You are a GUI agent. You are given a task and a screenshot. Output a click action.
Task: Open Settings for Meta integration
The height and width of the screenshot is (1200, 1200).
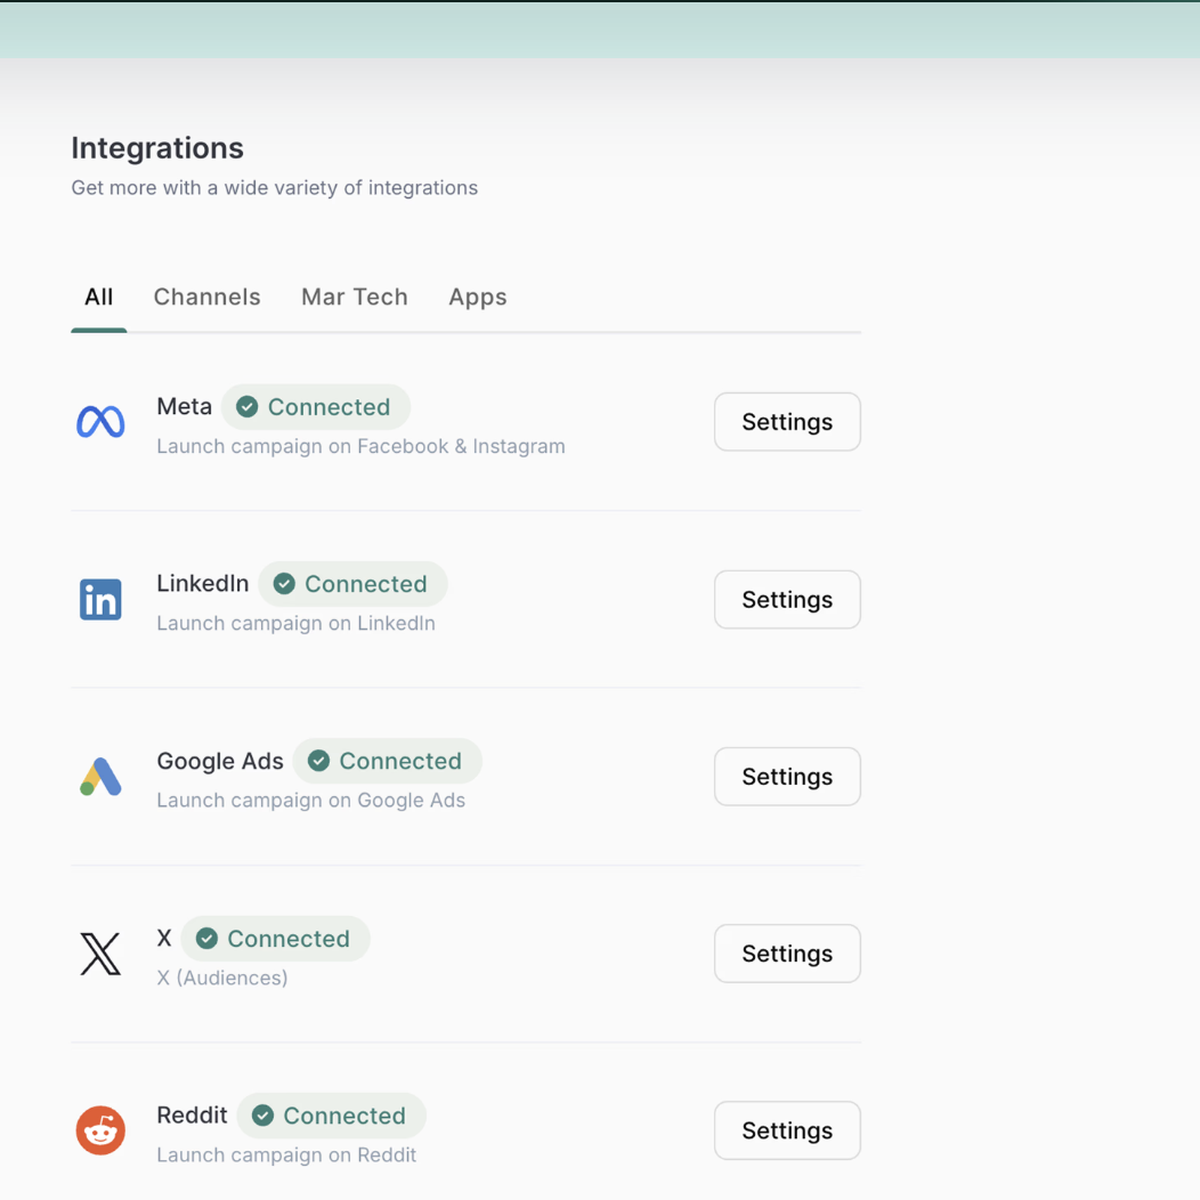tap(787, 422)
